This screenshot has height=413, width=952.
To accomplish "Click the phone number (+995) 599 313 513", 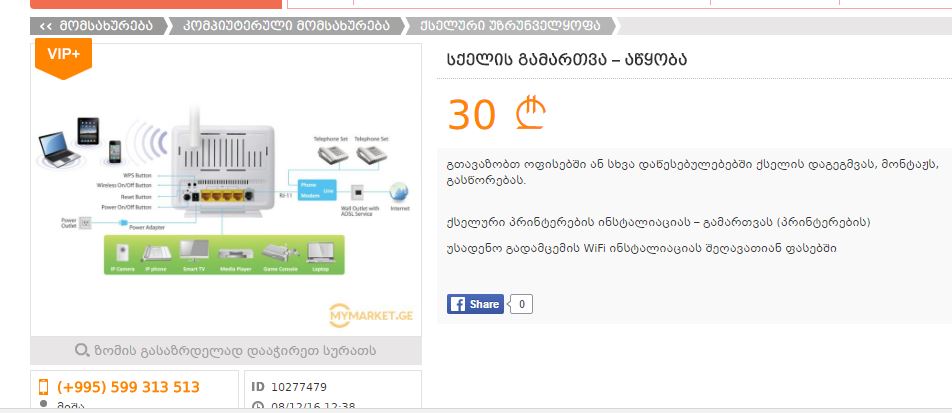I will [x=128, y=387].
